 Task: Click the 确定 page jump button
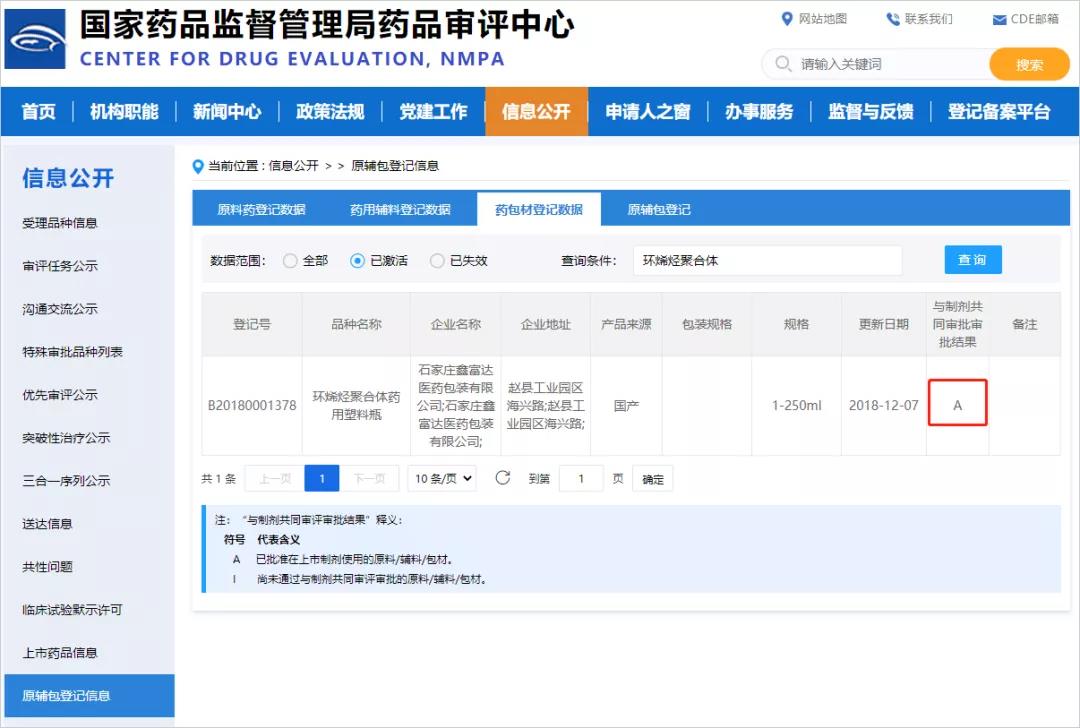coord(653,479)
